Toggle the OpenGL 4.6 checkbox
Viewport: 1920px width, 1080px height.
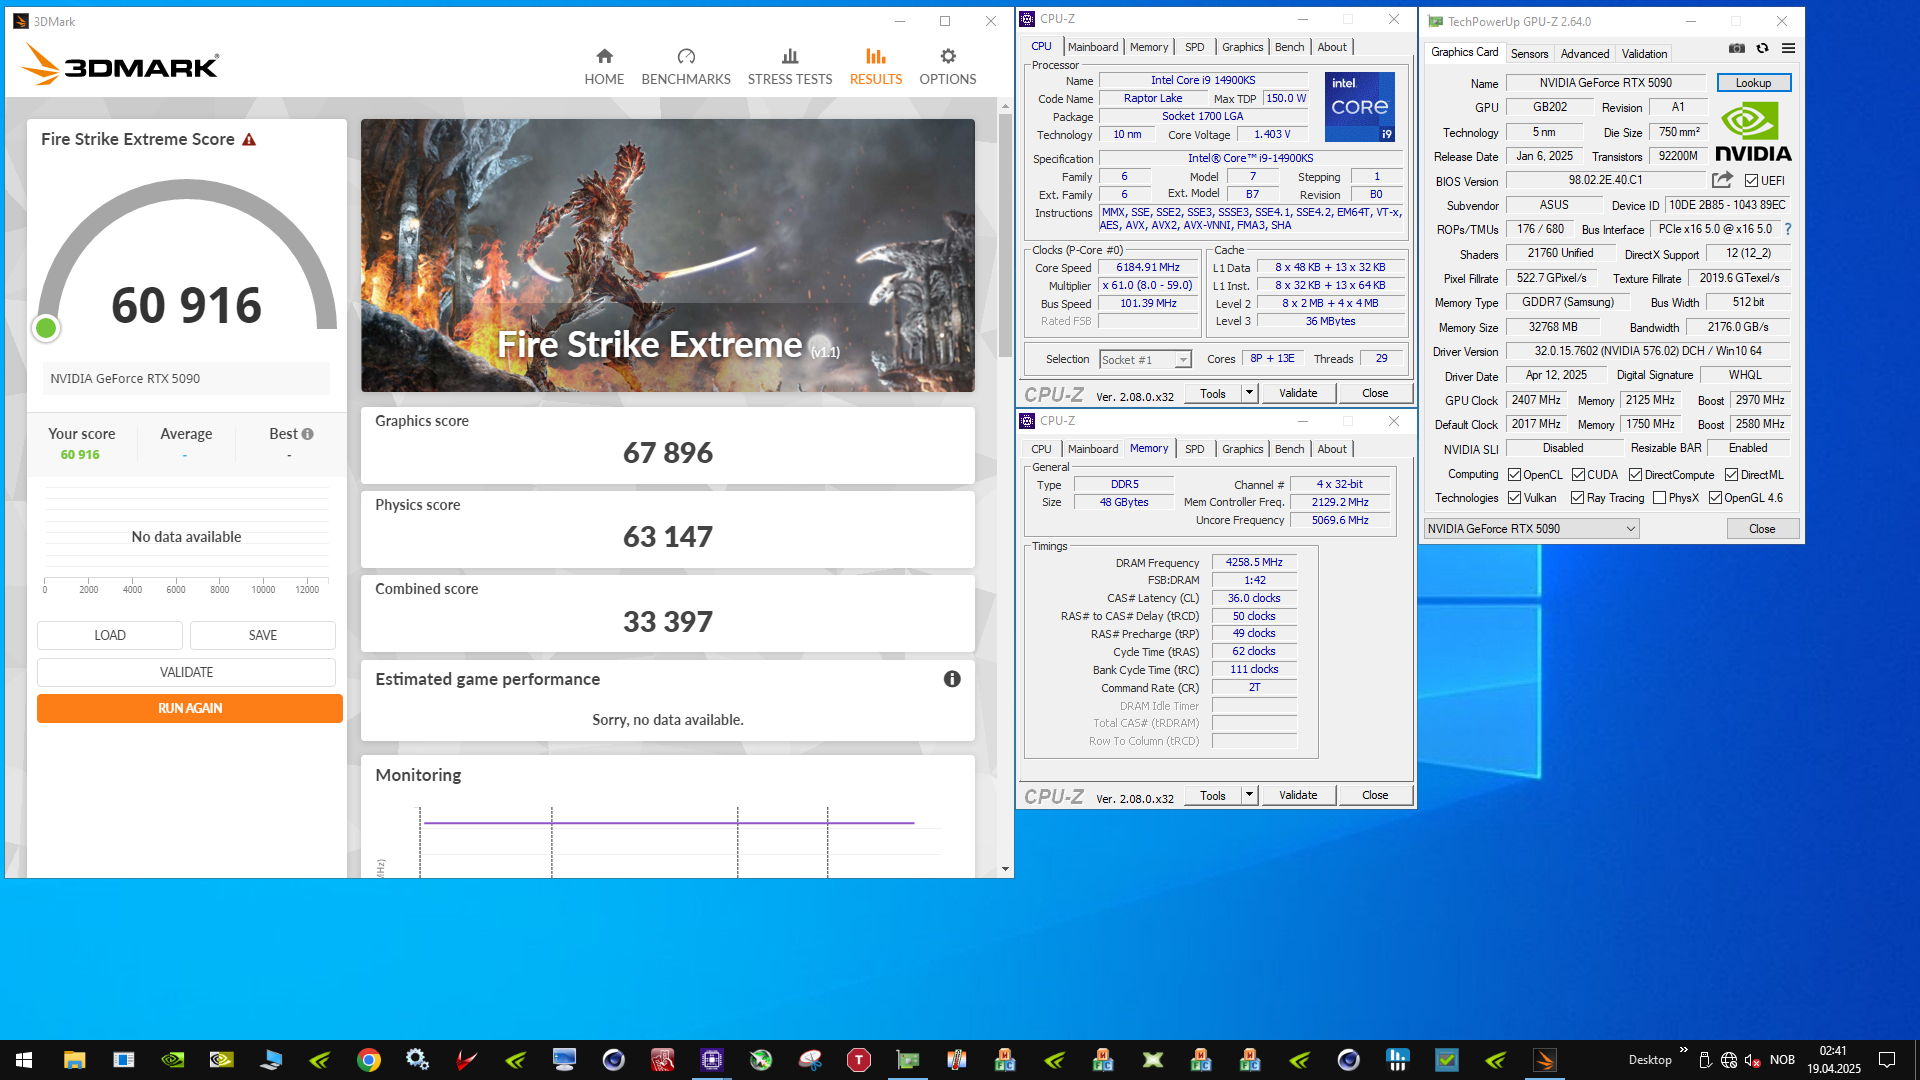(1715, 498)
